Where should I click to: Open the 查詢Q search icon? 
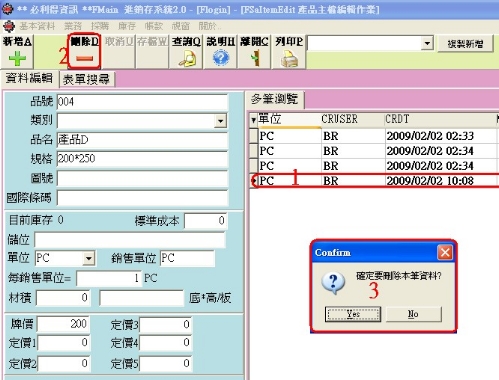[187, 59]
